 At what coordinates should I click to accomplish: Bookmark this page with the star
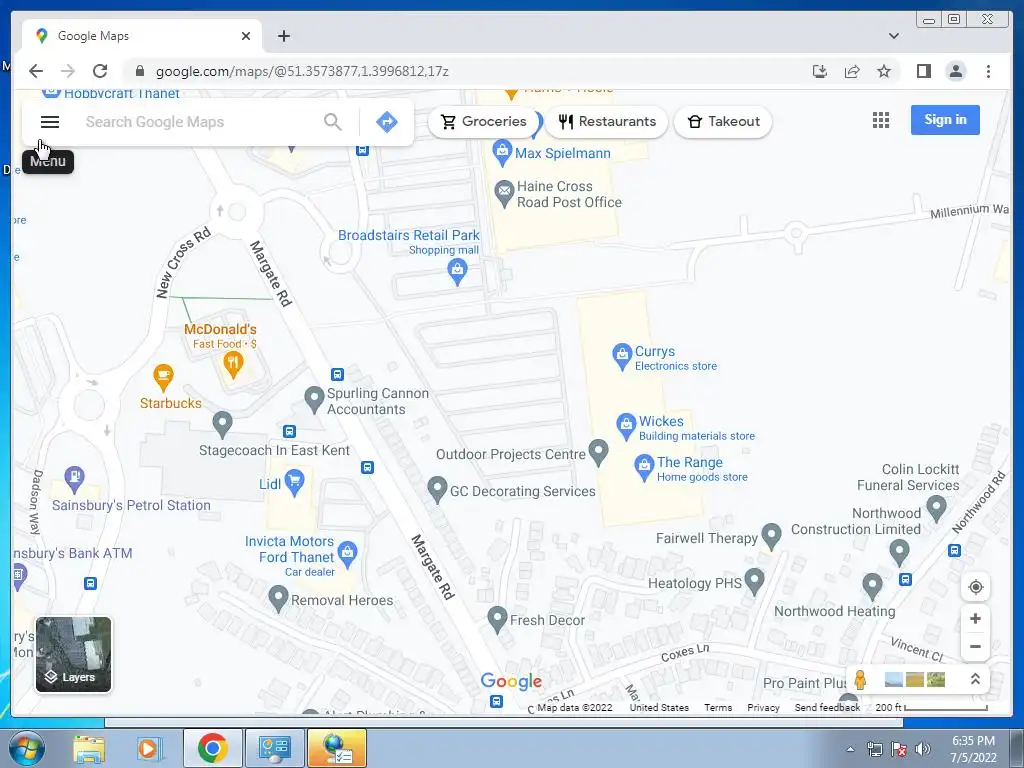[884, 71]
